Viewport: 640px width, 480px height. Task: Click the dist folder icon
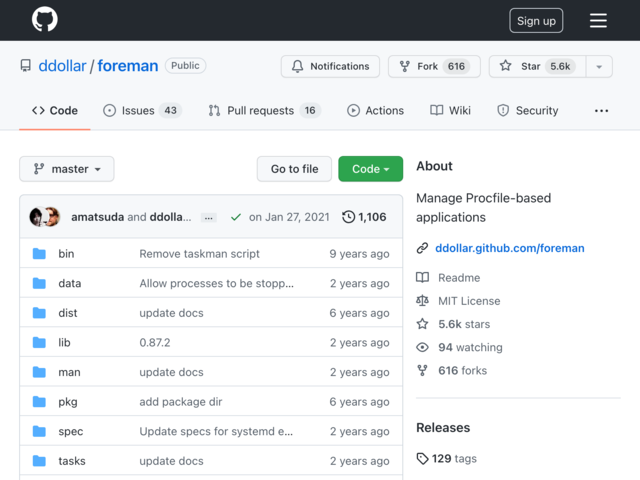click(39, 313)
